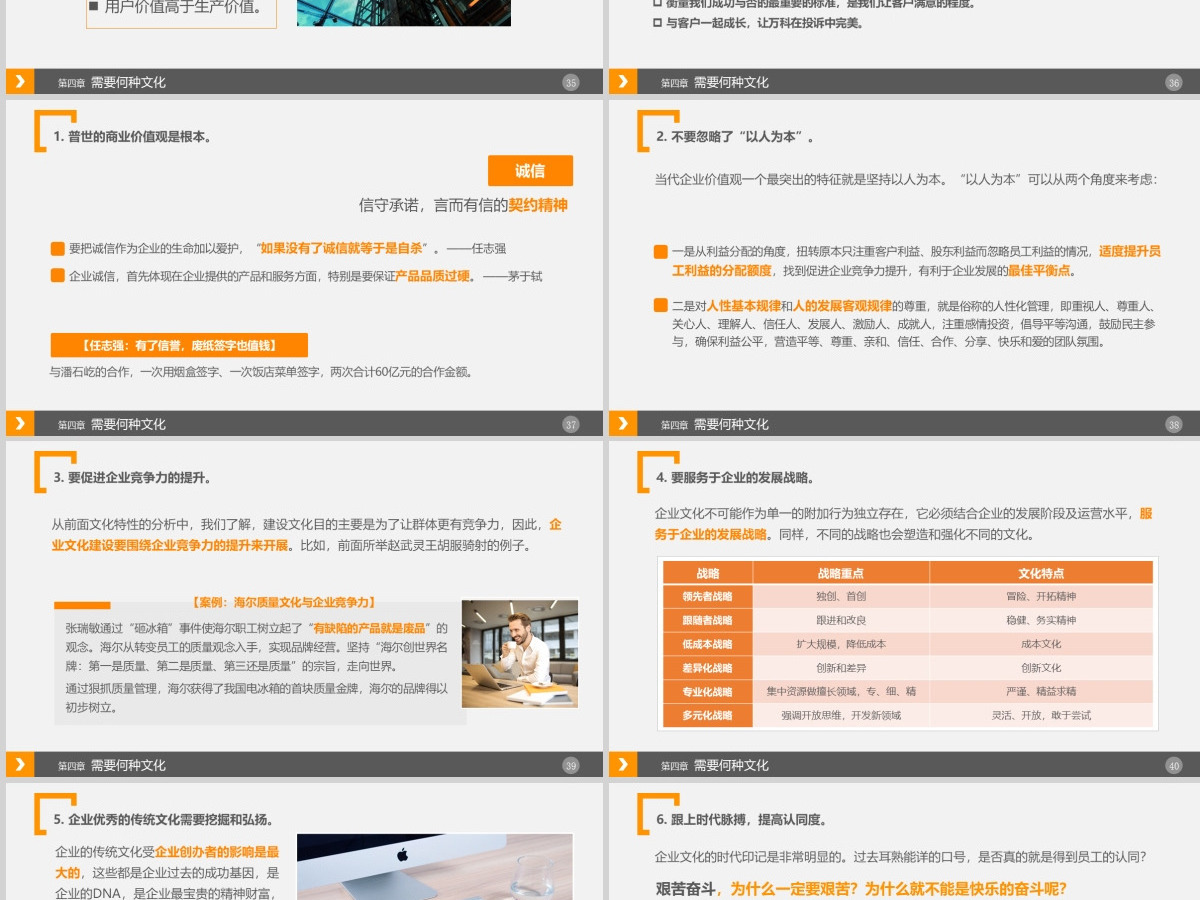Click the "案例：海尔质量文化与企业竞争力" caption
The height and width of the screenshot is (900, 1200).
(x=283, y=602)
